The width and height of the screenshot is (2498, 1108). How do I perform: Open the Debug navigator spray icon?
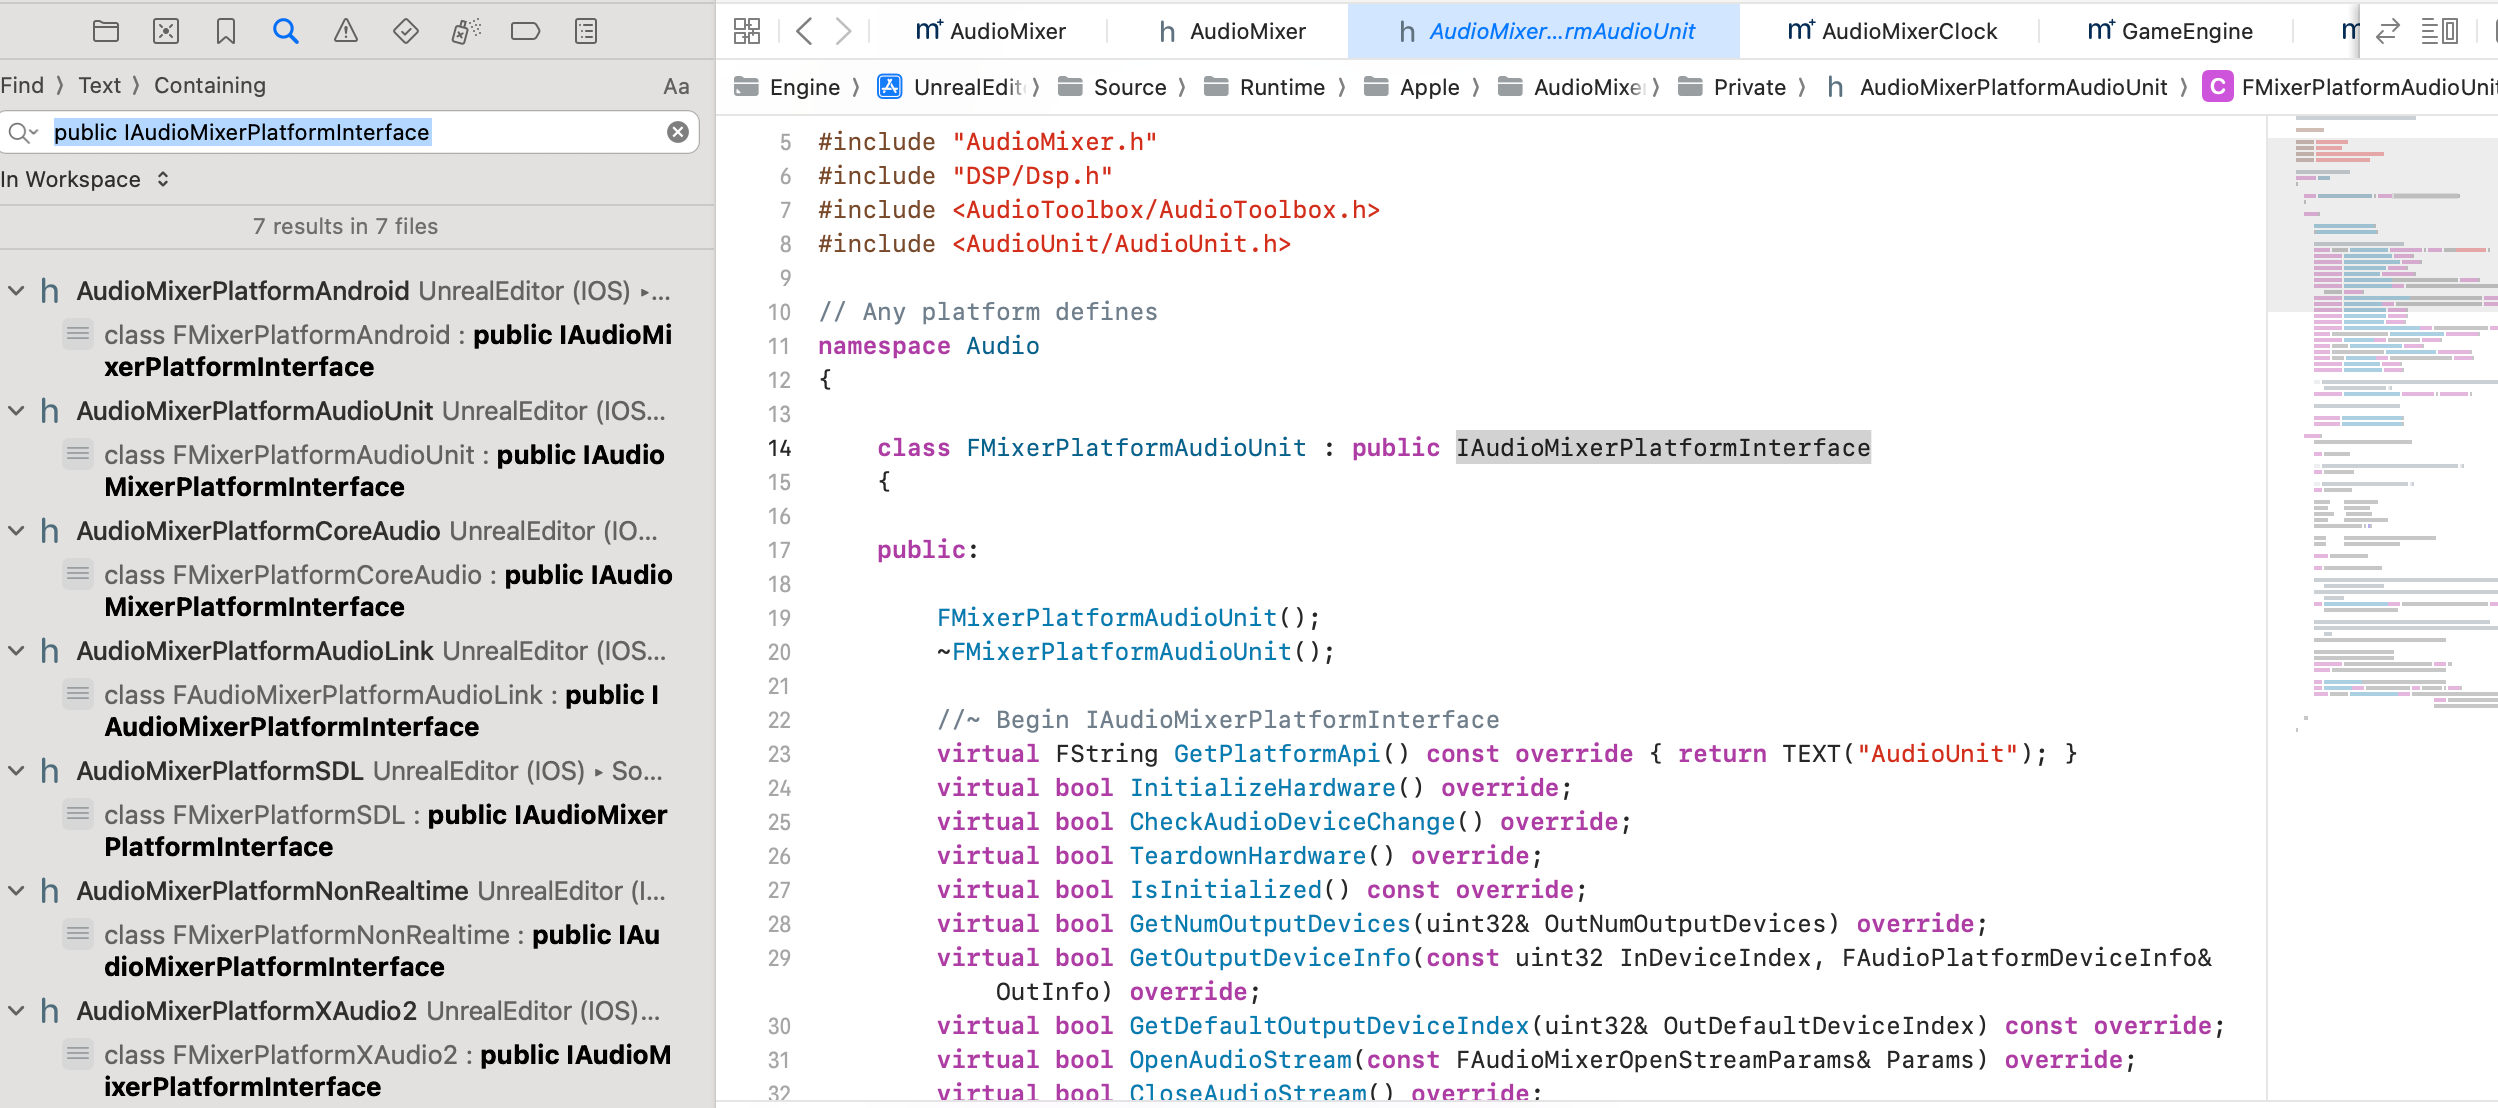pos(466,31)
